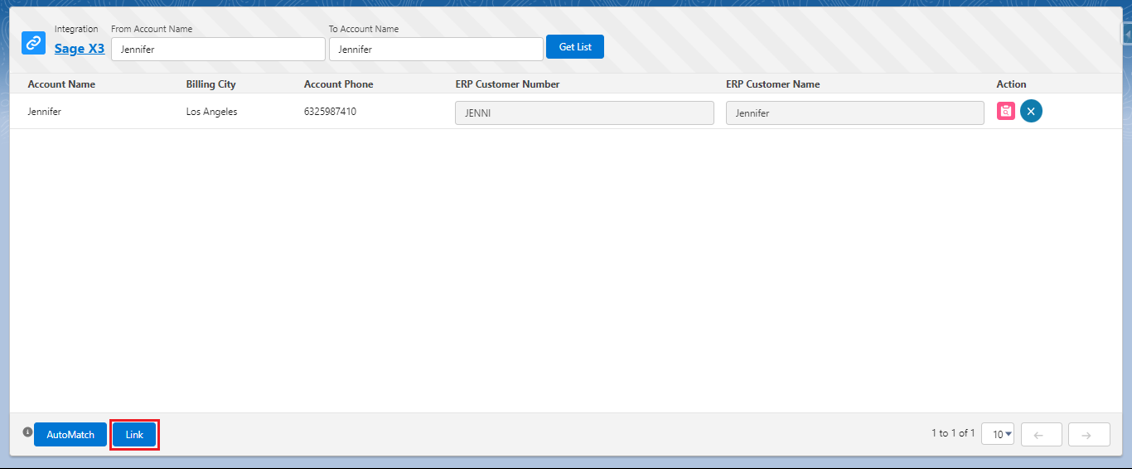Click the gray info icon beside AutoMatch
Image resolution: width=1132 pixels, height=469 pixels.
click(x=27, y=433)
